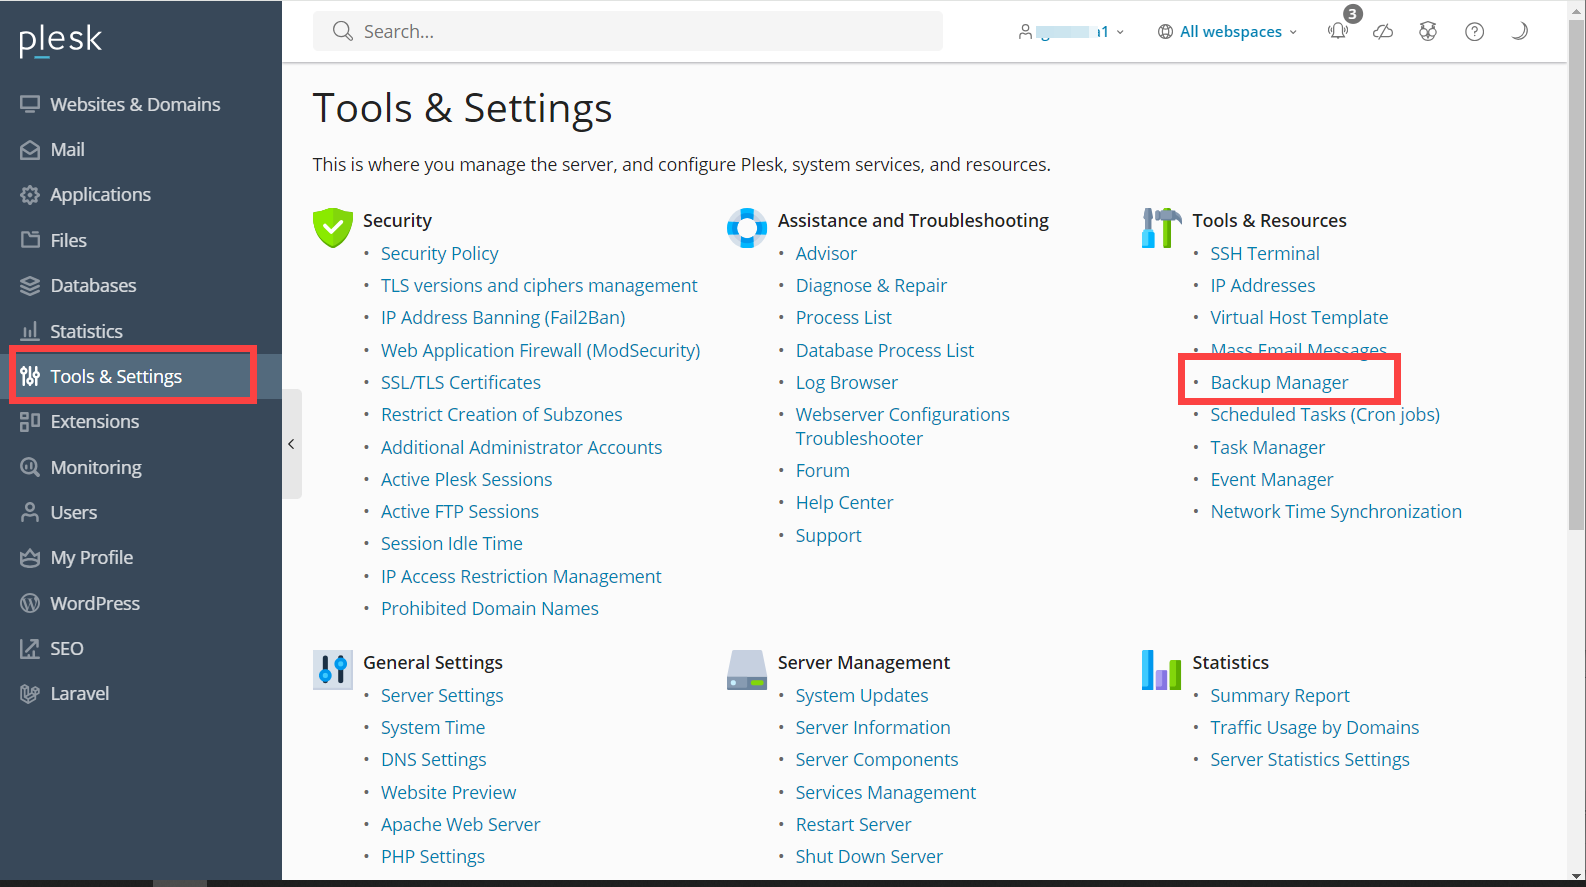Open SSH Terminal link
1586x887 pixels.
coord(1265,254)
